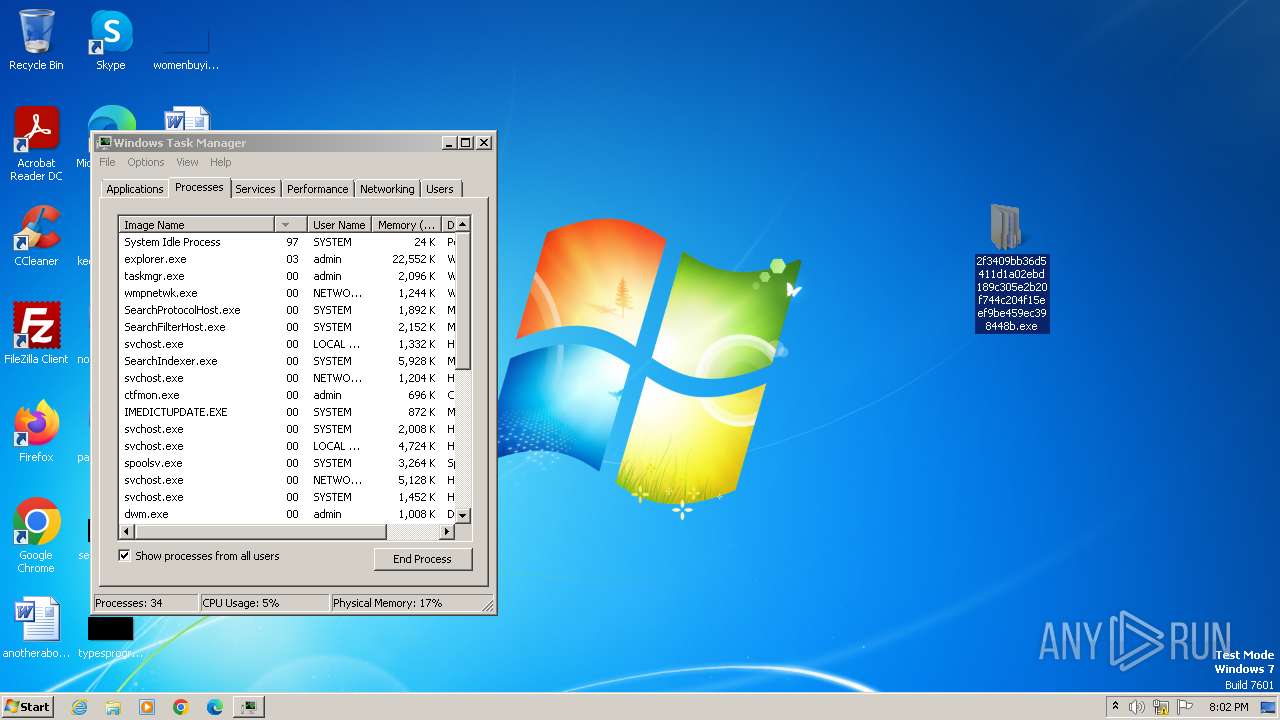Toggle Show processes from all users
Image resolution: width=1280 pixels, height=720 pixels.
(125, 556)
